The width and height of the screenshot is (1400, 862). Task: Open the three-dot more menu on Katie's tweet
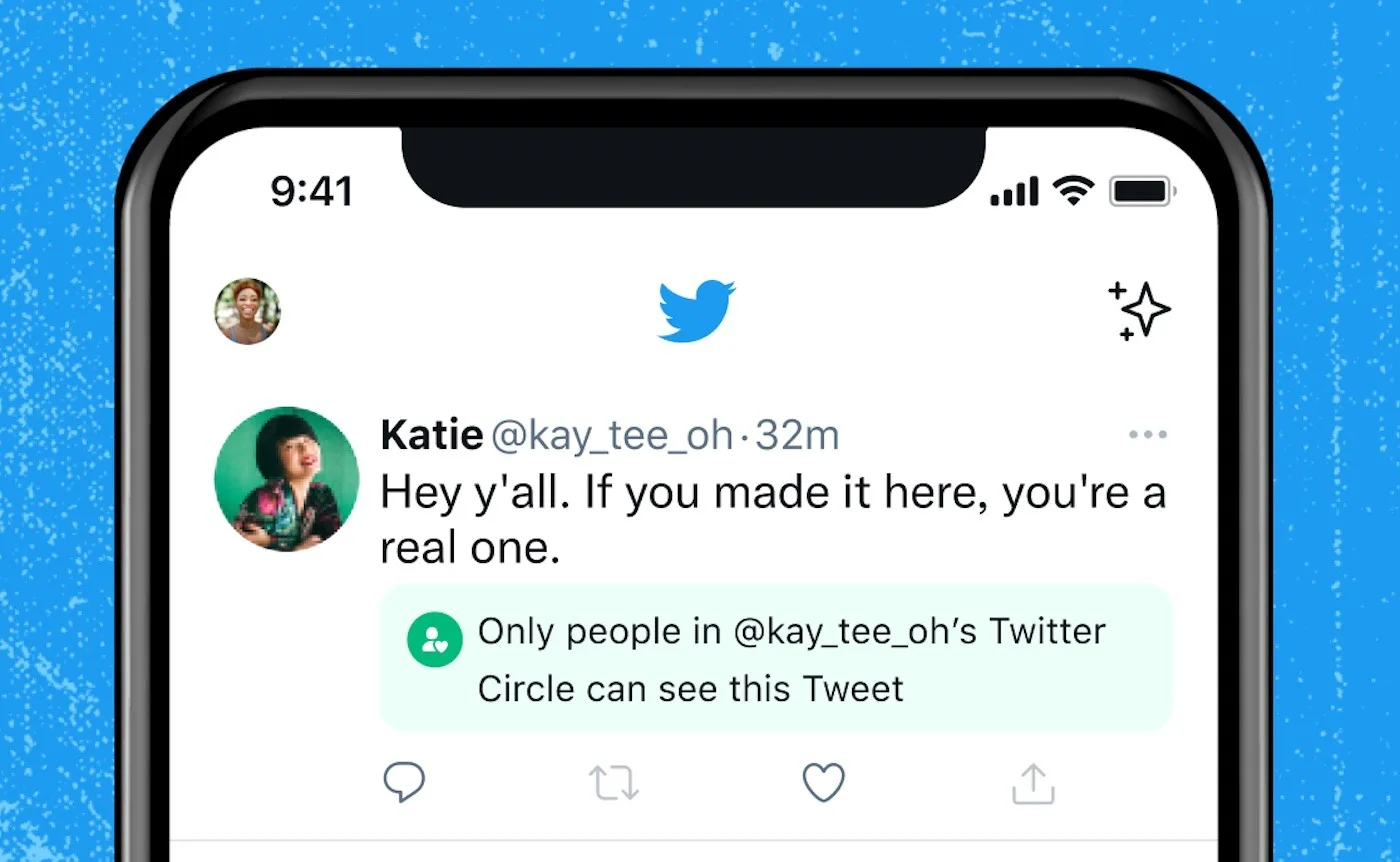coord(1147,435)
